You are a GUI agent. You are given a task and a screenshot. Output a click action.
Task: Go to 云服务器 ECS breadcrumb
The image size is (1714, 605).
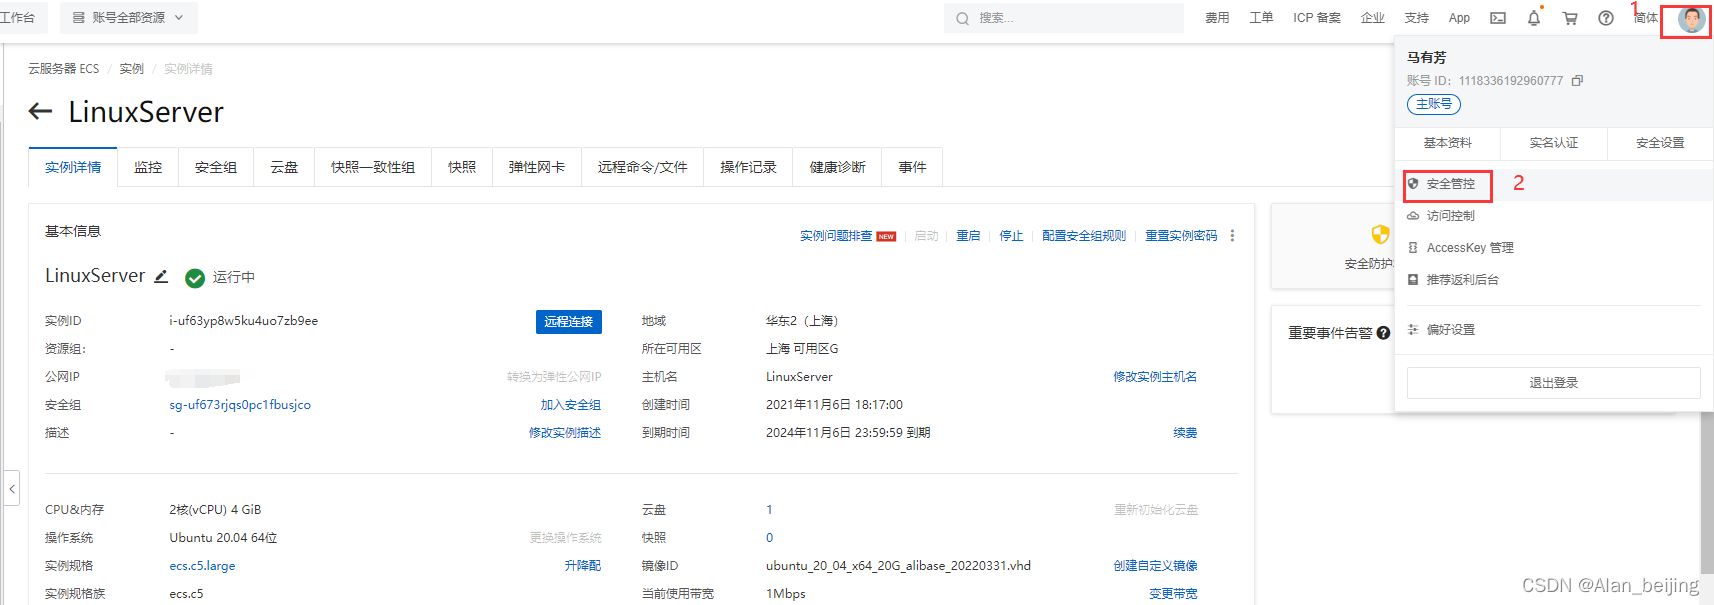(64, 69)
